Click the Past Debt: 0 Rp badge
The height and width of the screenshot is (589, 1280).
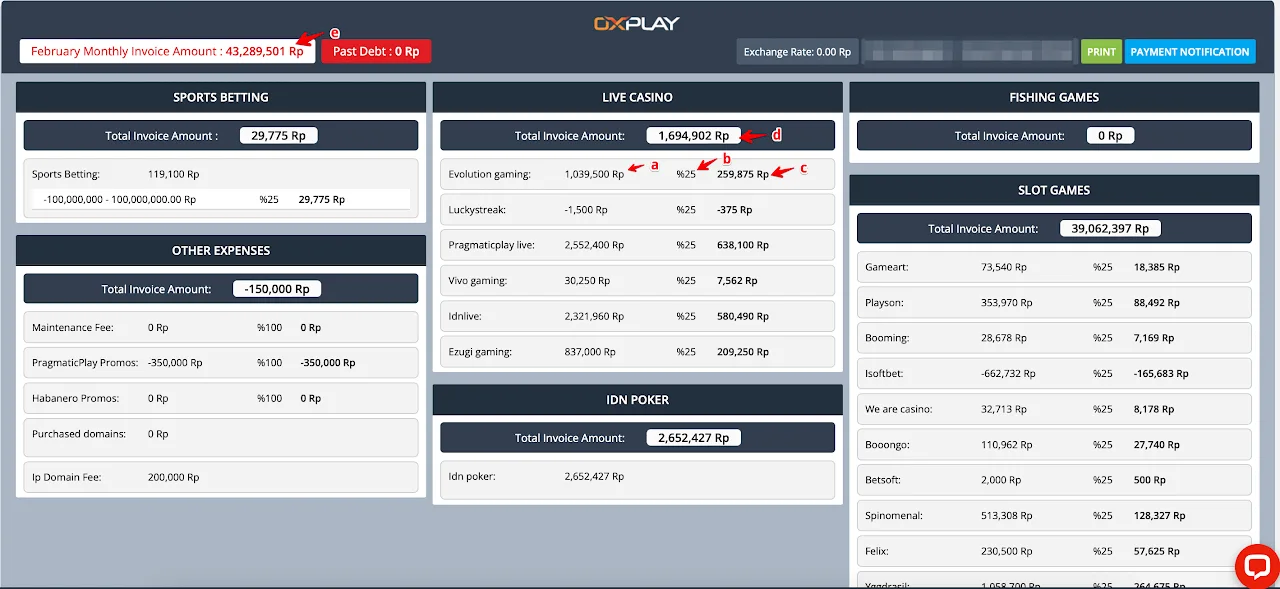376,51
